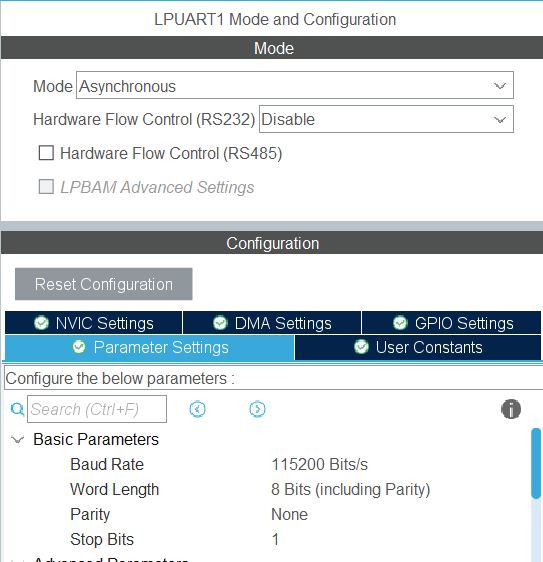Click GPIO Settings green check icon
Viewport: 543px width, 562px height.
(x=400, y=323)
